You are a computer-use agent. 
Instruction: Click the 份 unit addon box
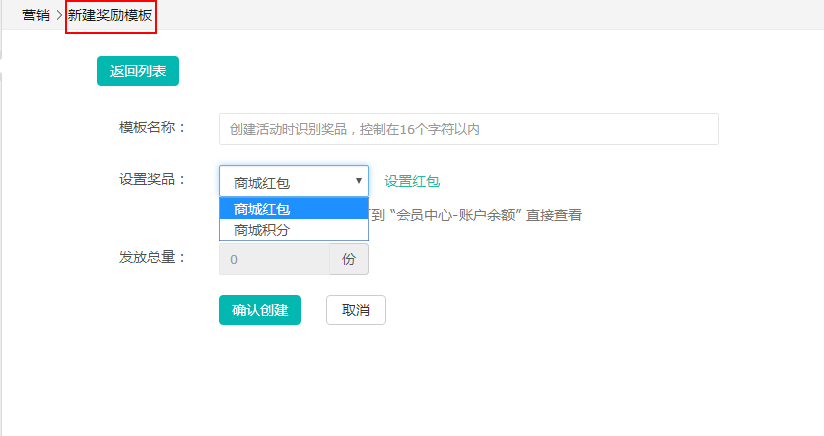[x=349, y=259]
